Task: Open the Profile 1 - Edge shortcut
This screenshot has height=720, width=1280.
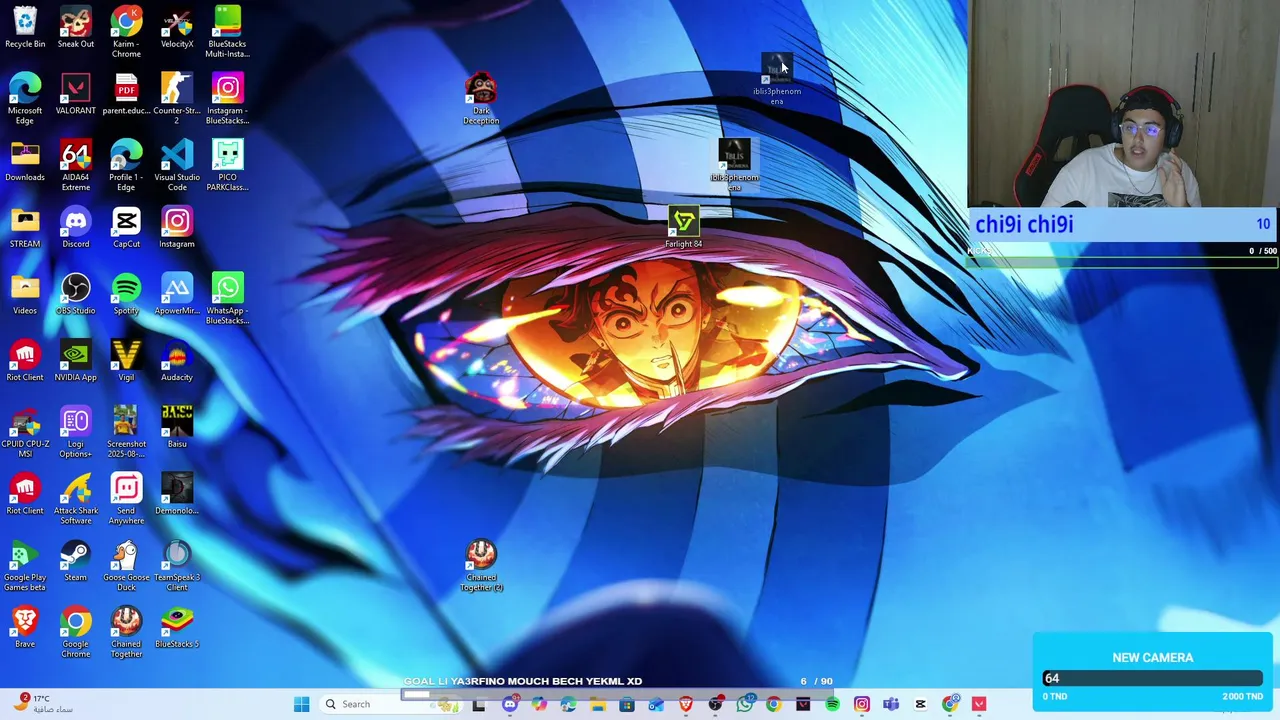Action: point(126,166)
